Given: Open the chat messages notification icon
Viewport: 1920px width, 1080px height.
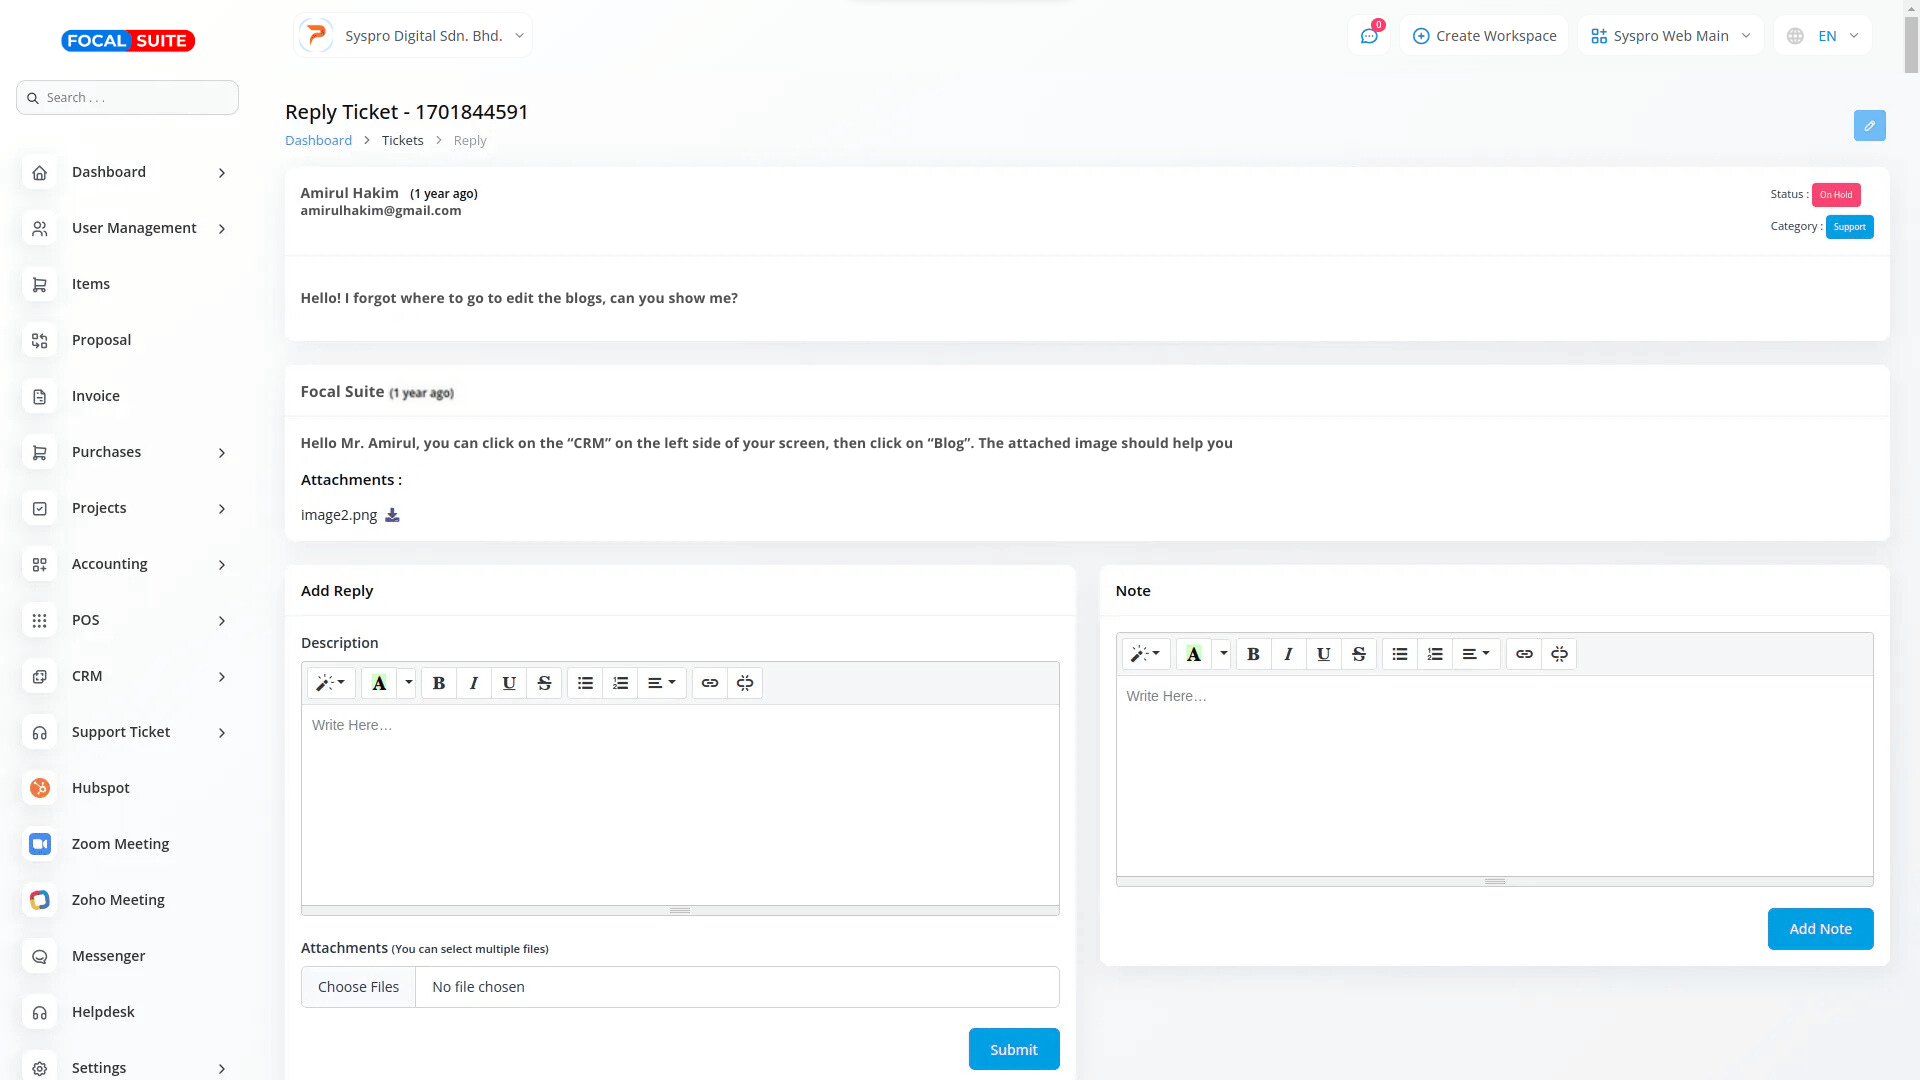Looking at the screenshot, I should pyautogui.click(x=1369, y=36).
